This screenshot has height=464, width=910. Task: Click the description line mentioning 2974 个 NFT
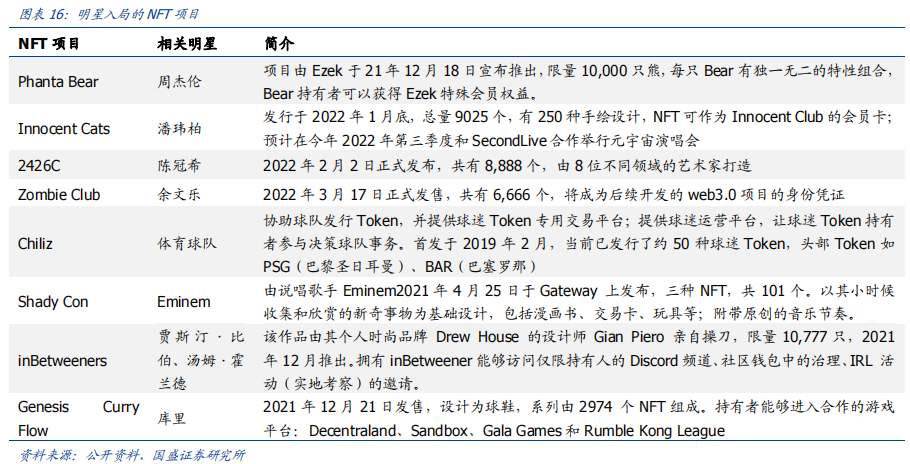click(x=579, y=407)
